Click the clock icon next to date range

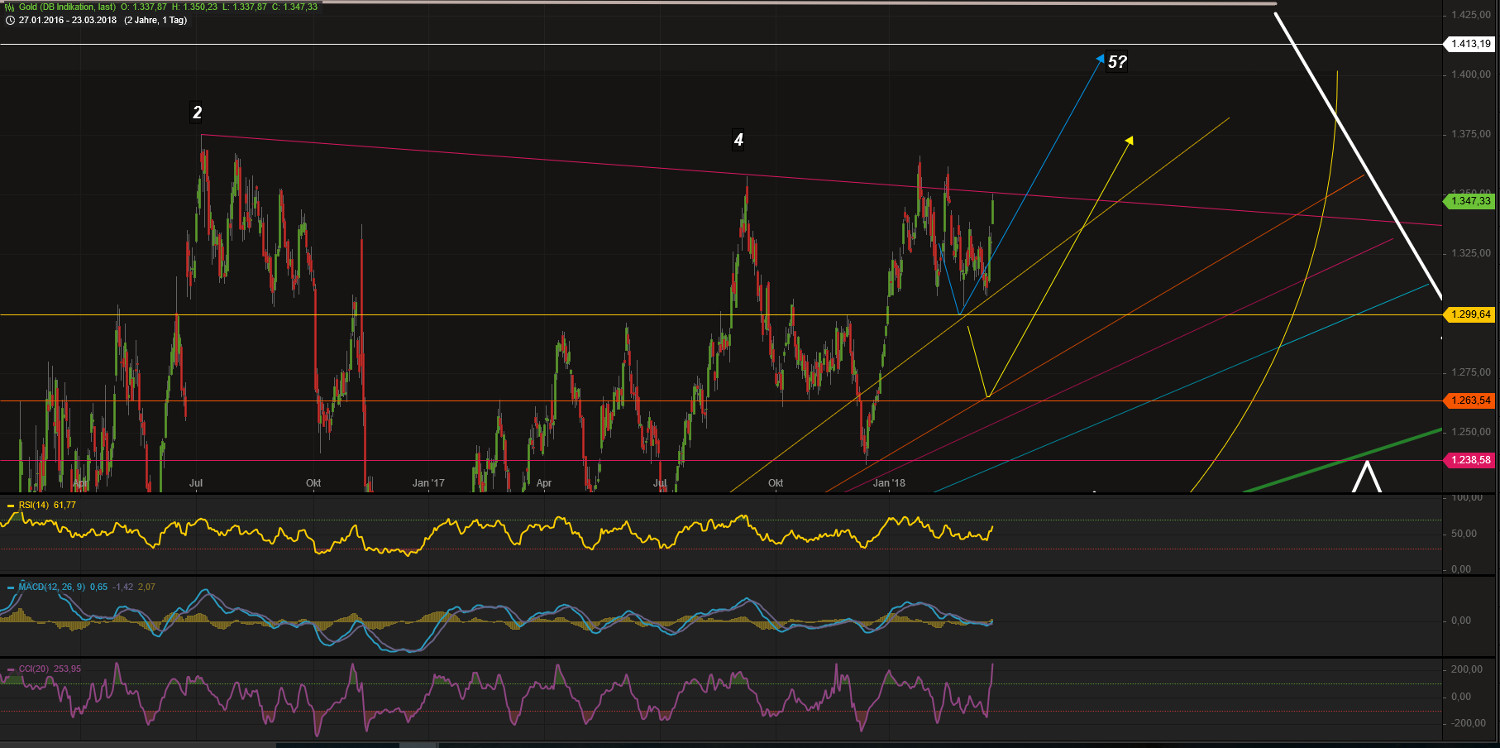[x=9, y=19]
